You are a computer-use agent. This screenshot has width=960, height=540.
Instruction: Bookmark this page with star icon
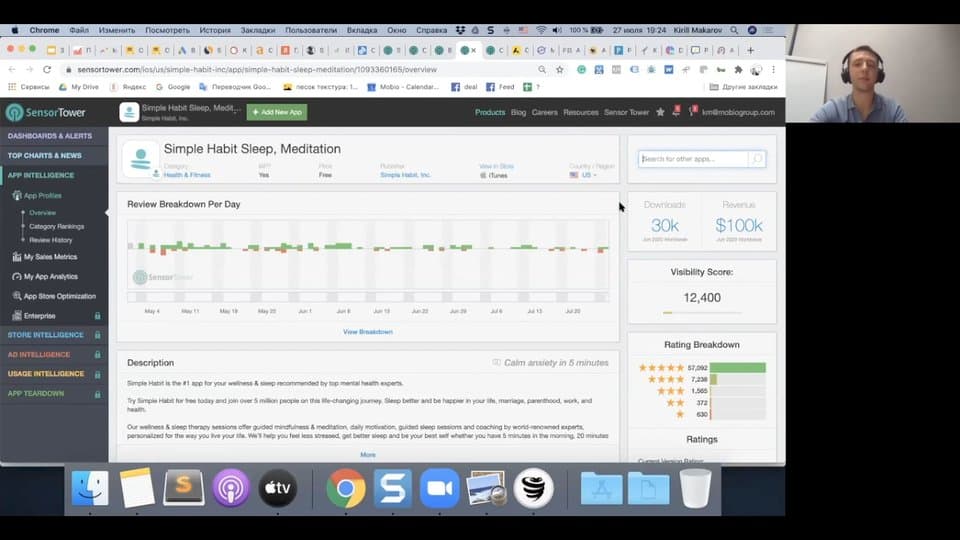click(x=560, y=70)
